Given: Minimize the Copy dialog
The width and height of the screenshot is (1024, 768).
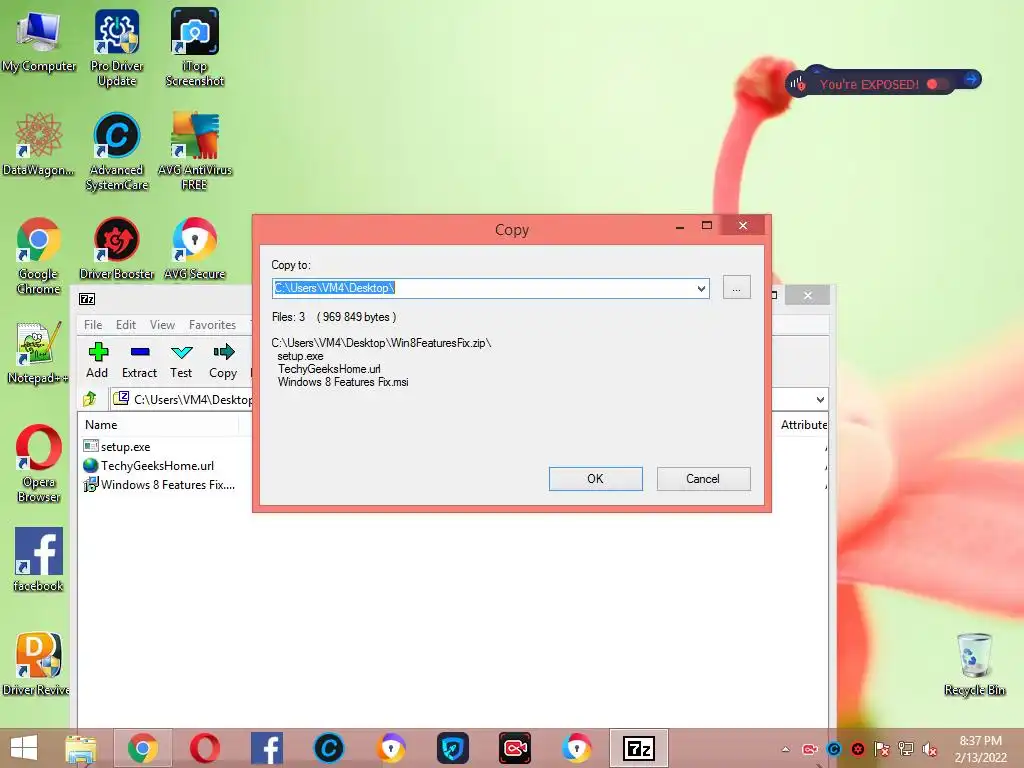Looking at the screenshot, I should (x=680, y=226).
